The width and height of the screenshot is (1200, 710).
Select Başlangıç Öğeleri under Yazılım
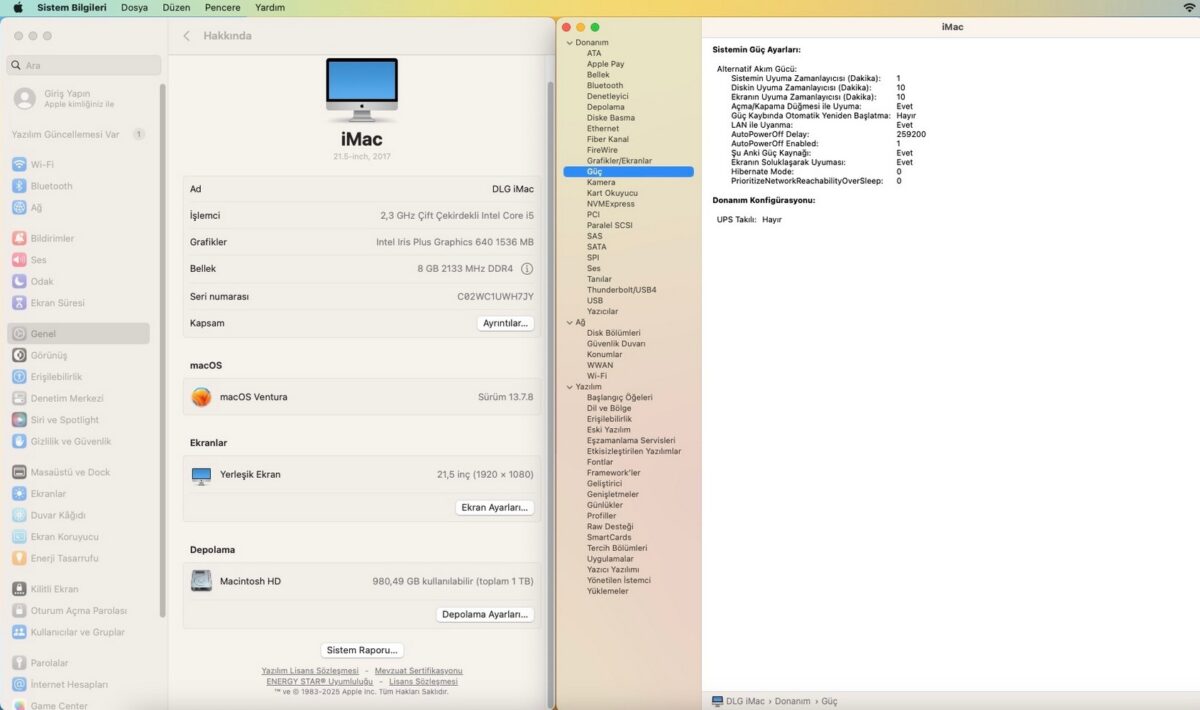click(620, 398)
